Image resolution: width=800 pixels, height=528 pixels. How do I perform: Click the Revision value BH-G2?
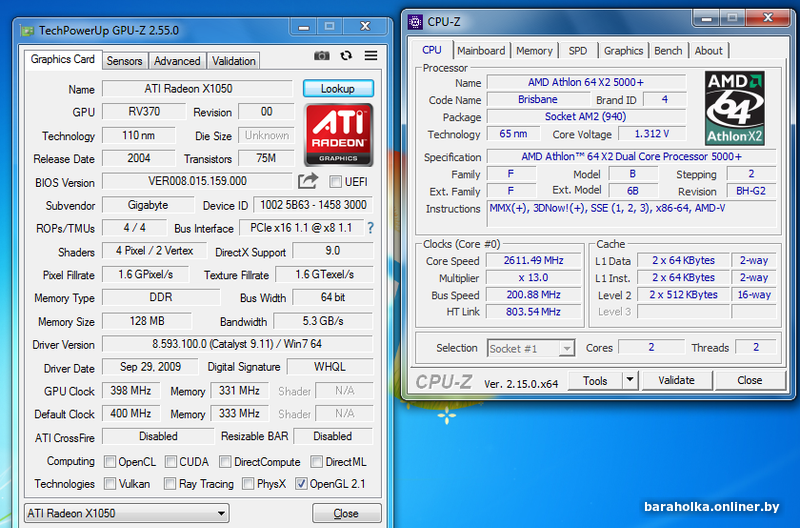click(751, 191)
